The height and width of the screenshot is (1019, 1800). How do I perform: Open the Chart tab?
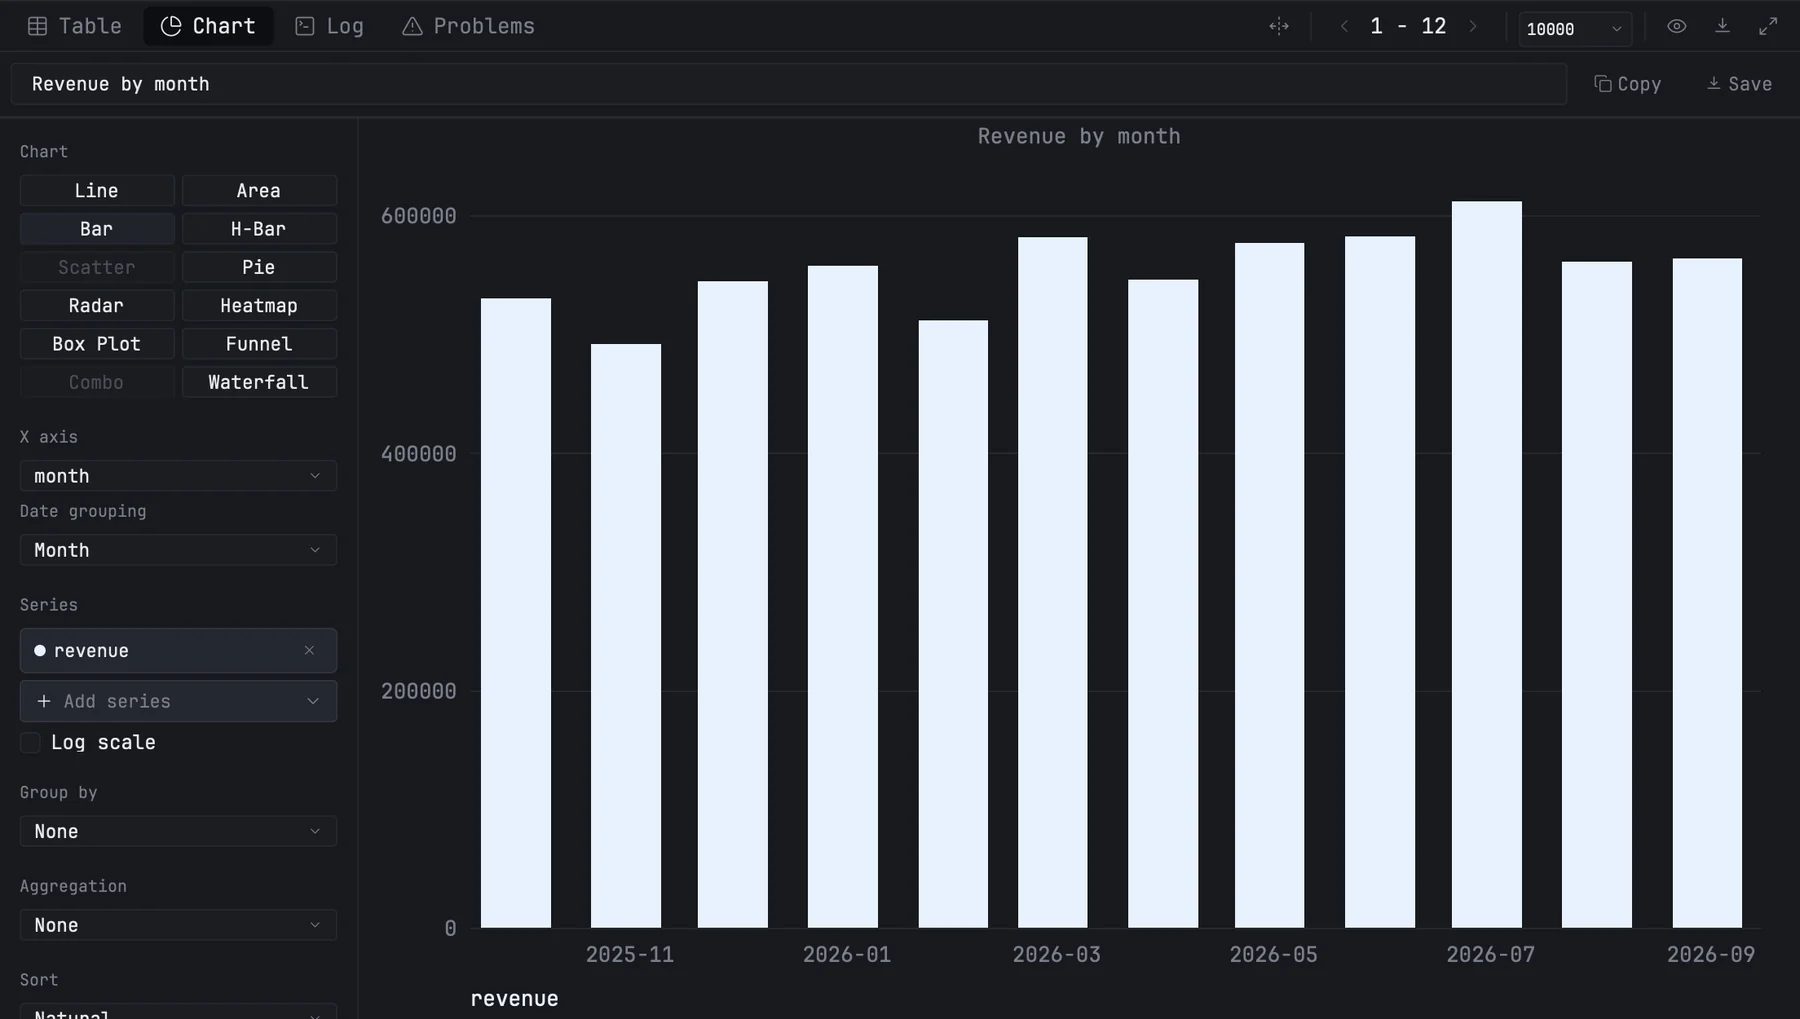click(208, 26)
